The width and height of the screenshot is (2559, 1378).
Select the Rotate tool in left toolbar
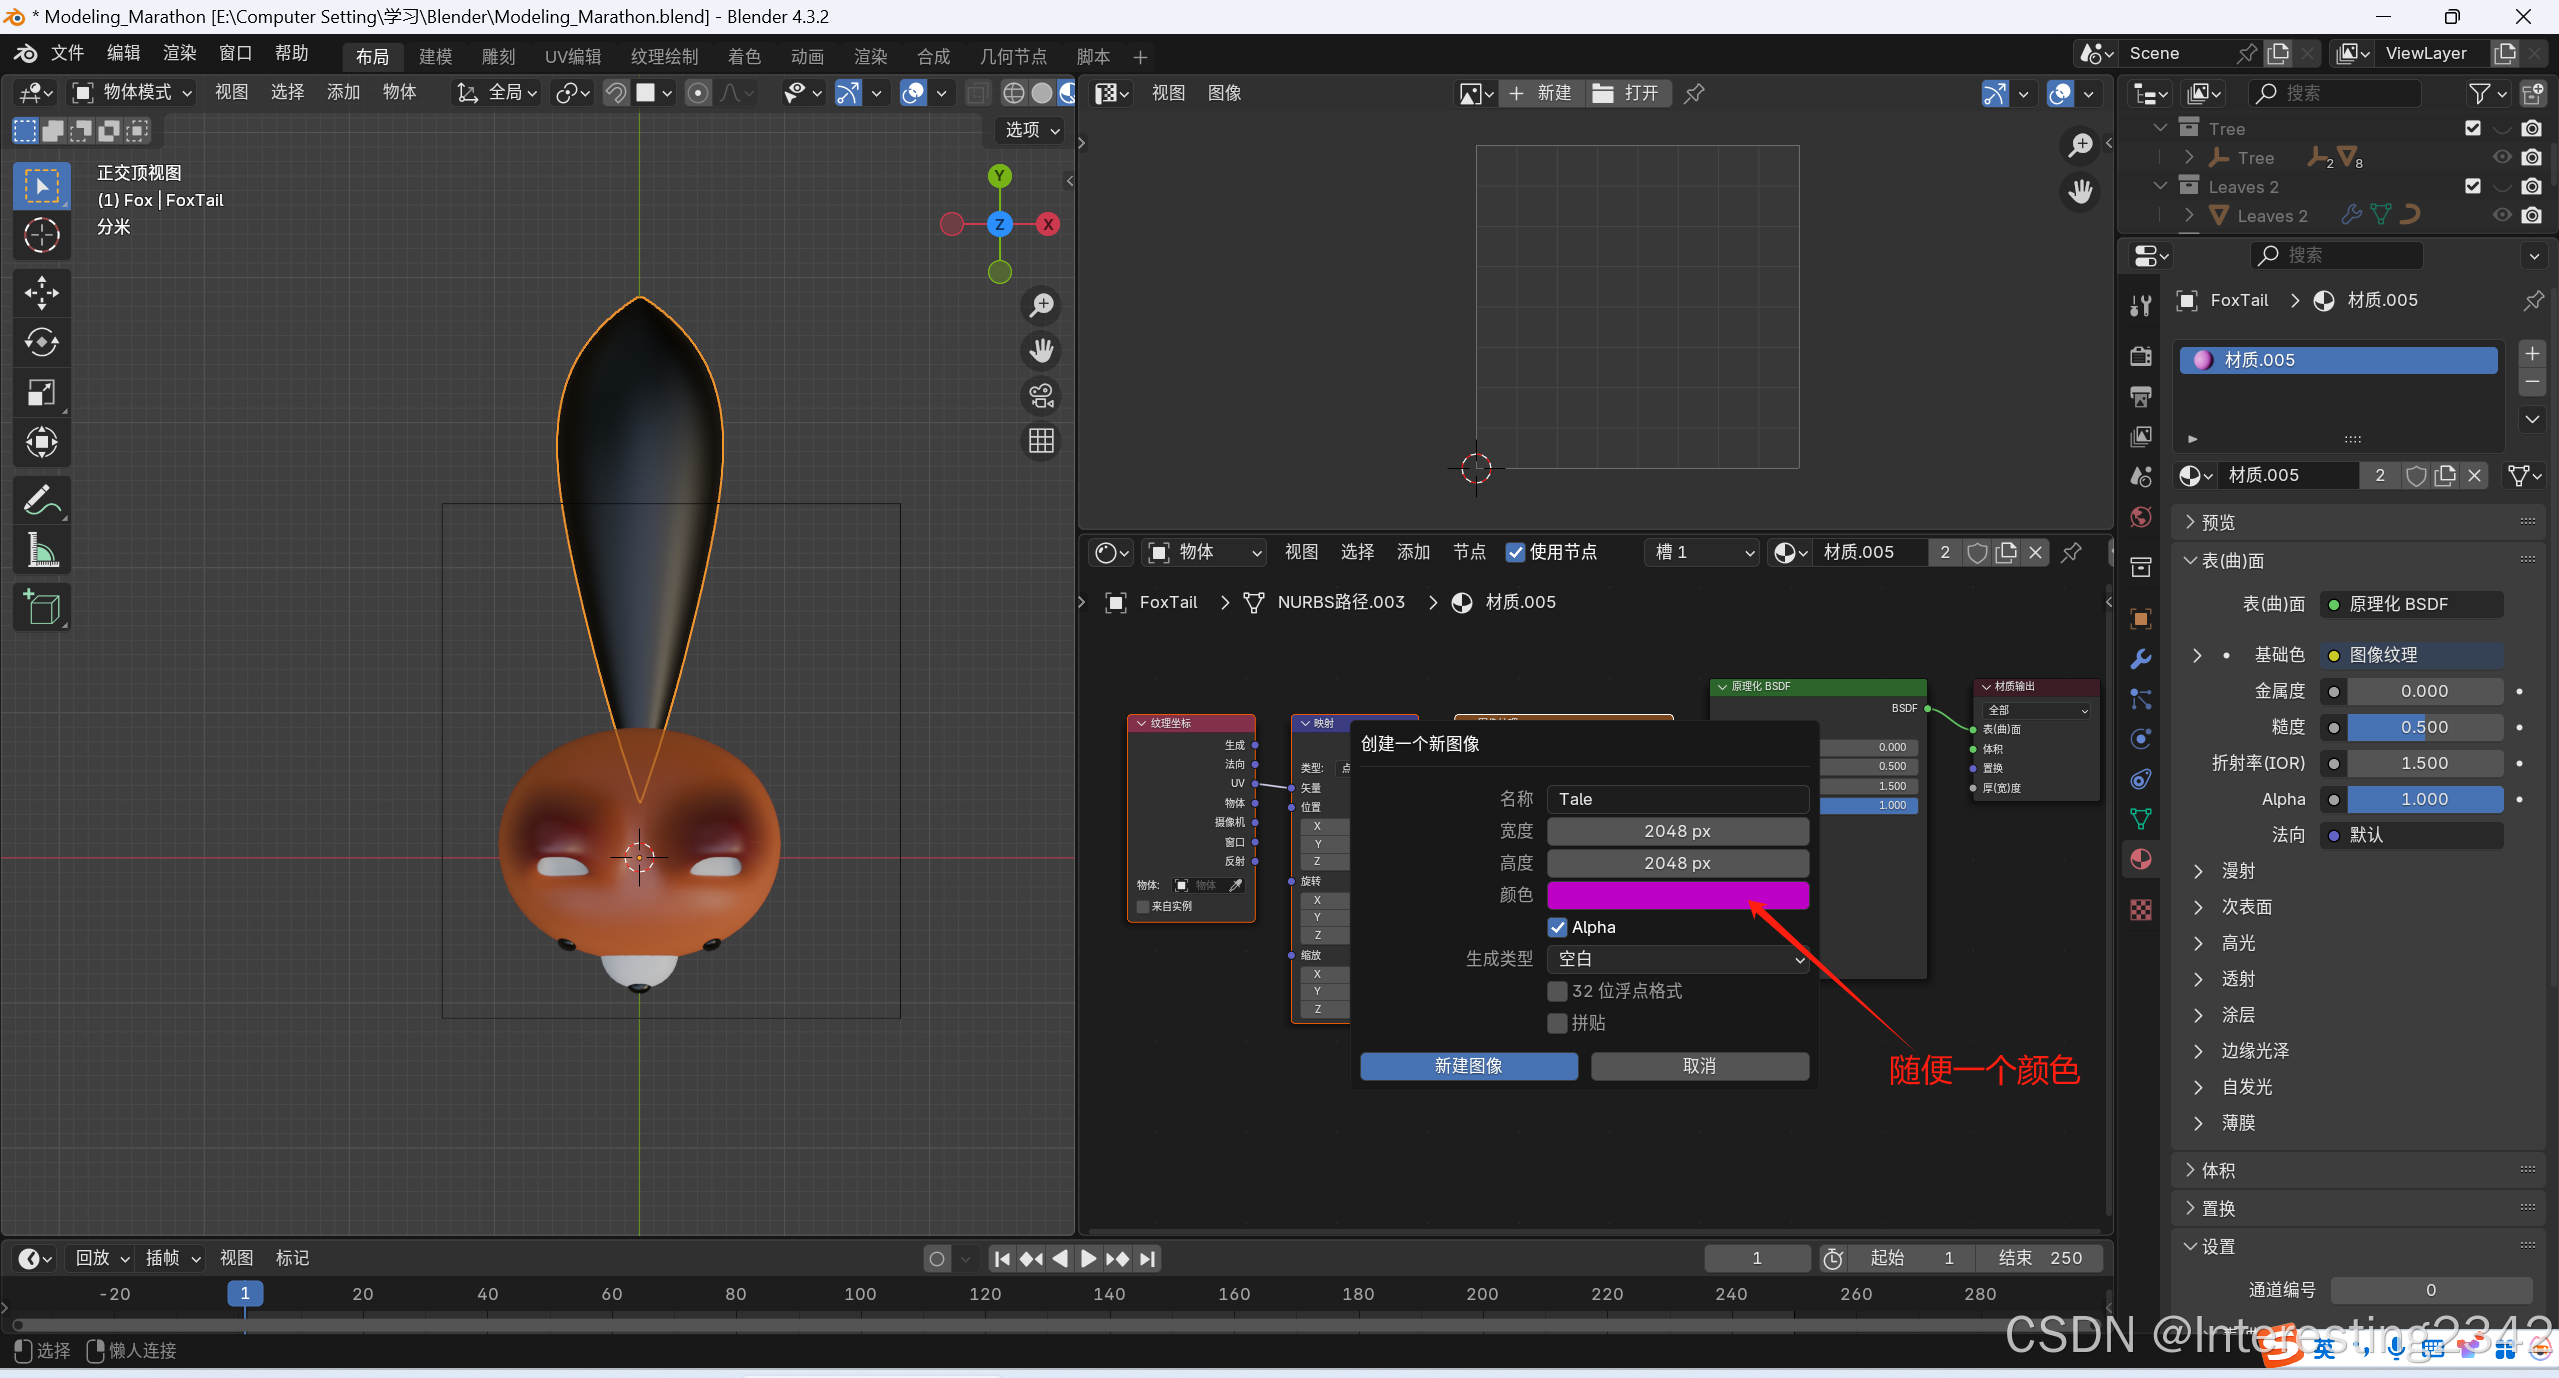pos(41,343)
